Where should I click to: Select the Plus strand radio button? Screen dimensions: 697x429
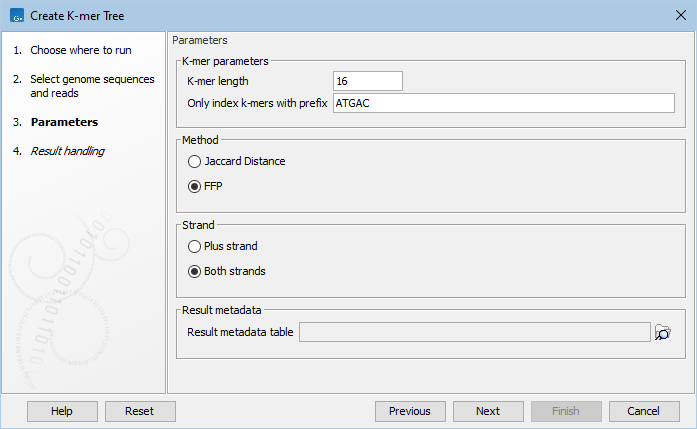point(194,246)
